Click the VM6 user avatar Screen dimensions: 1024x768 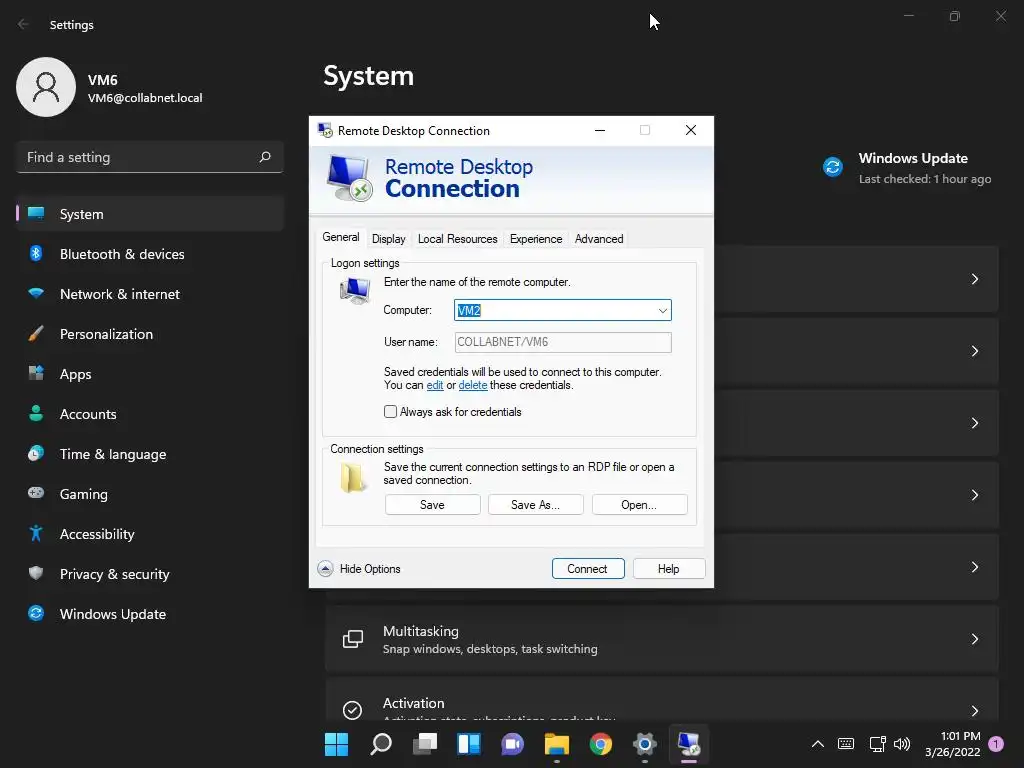[x=46, y=87]
